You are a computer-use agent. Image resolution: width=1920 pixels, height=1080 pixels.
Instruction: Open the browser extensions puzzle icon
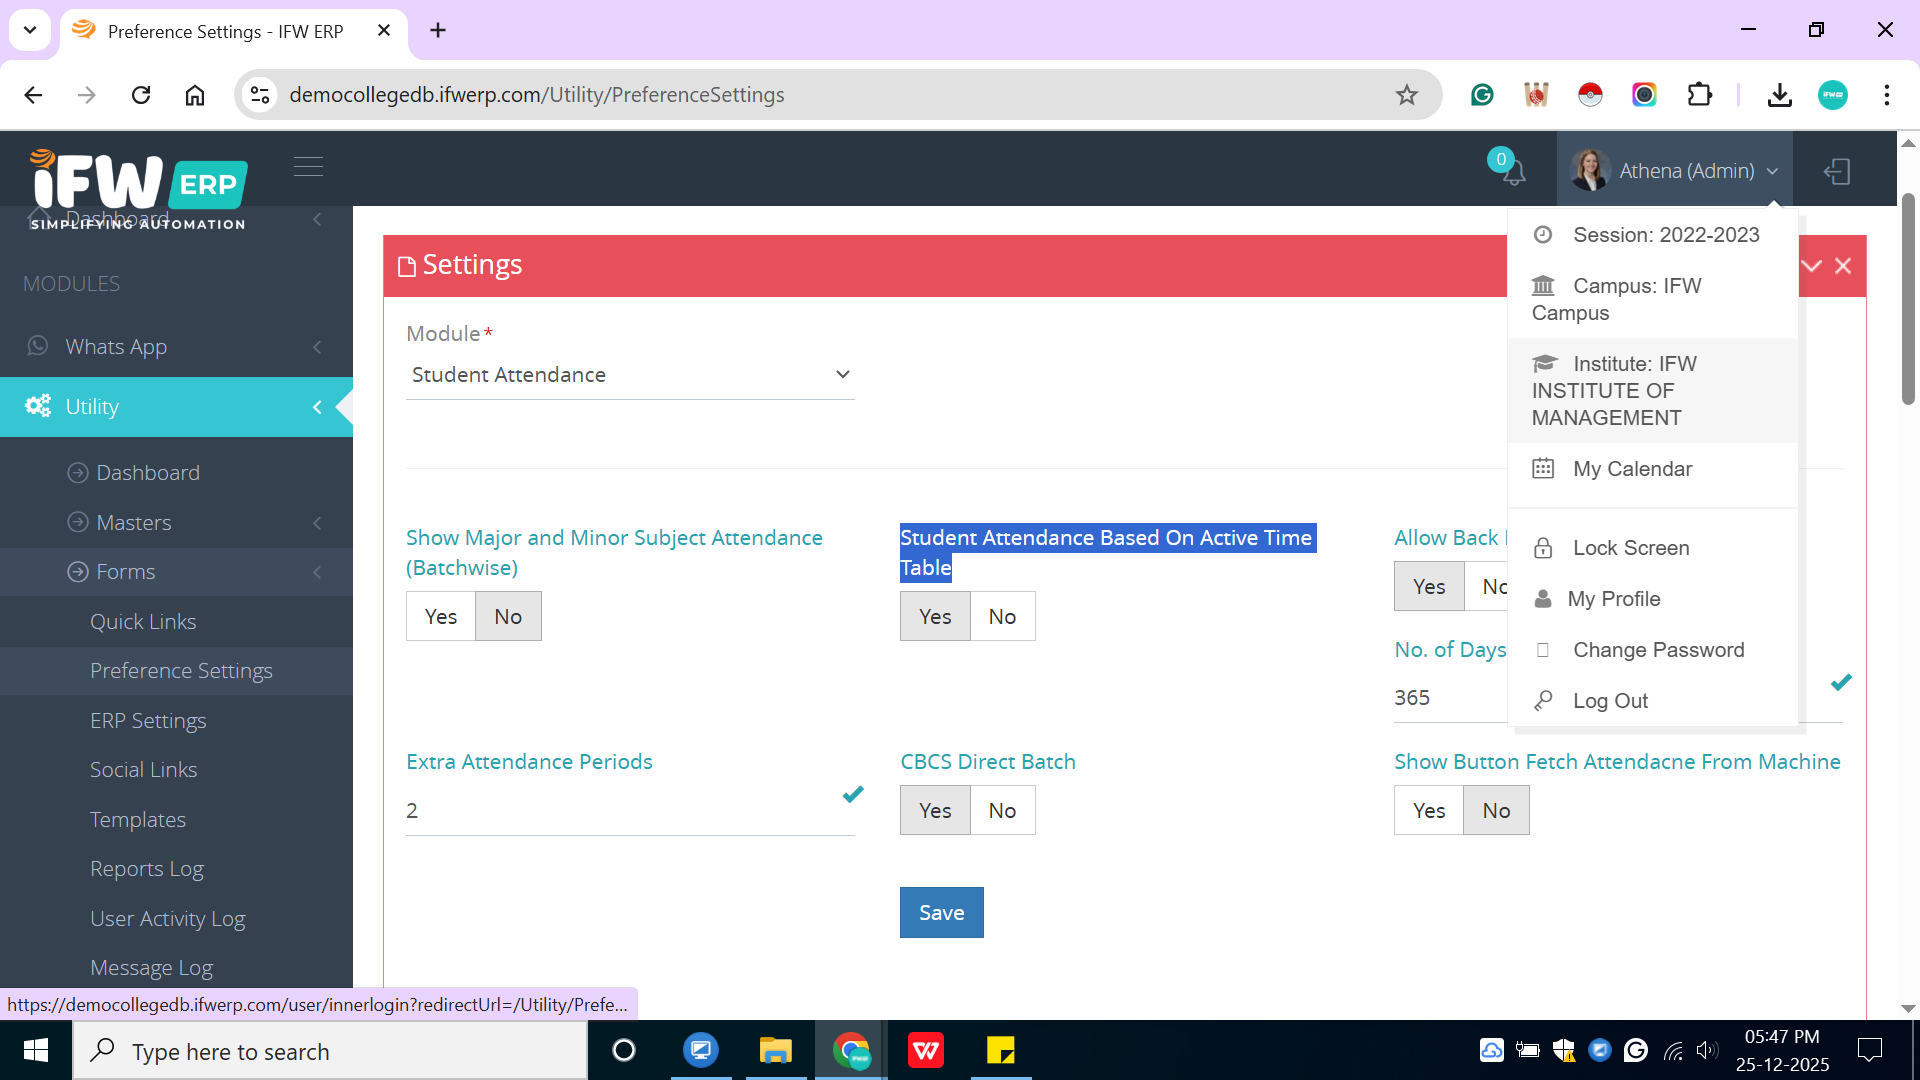click(x=1699, y=95)
